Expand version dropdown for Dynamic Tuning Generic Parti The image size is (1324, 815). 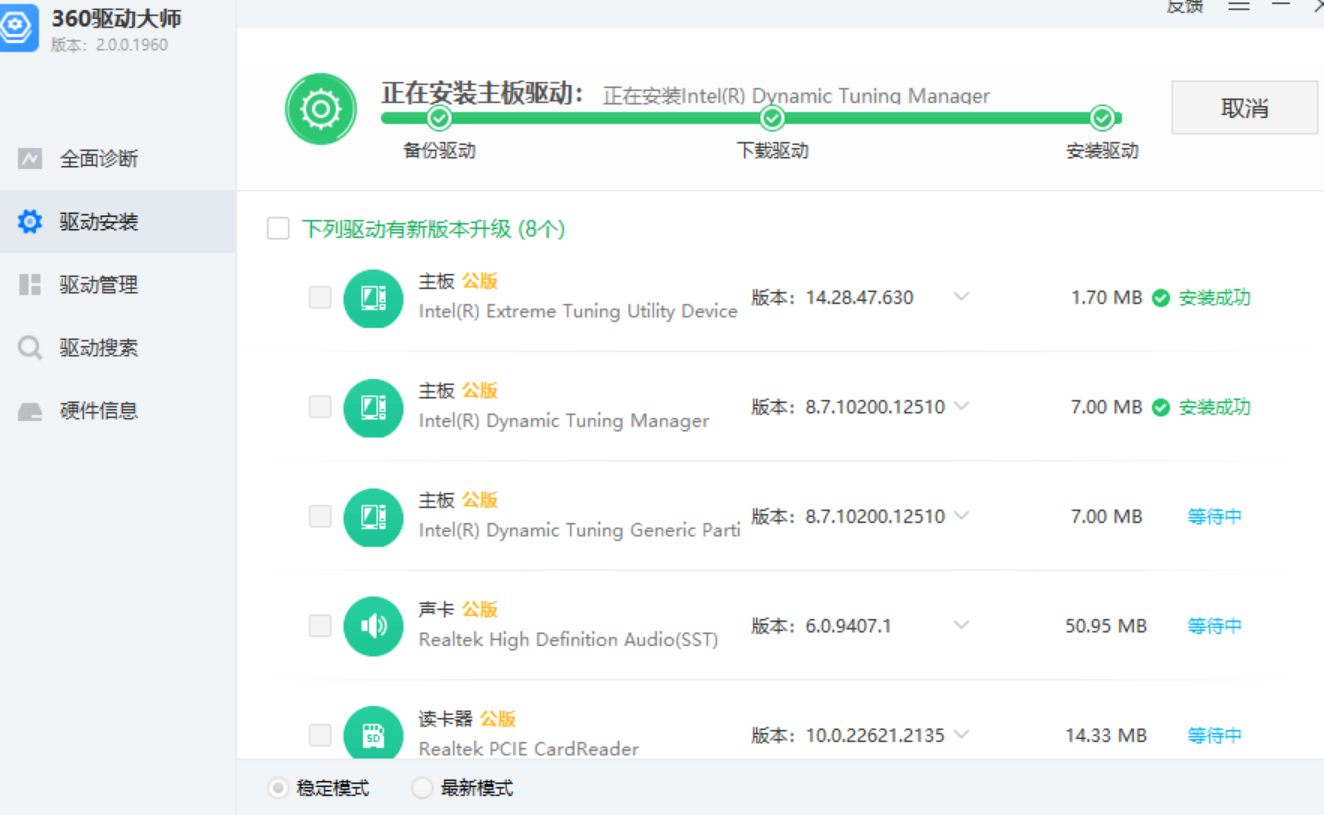click(961, 516)
